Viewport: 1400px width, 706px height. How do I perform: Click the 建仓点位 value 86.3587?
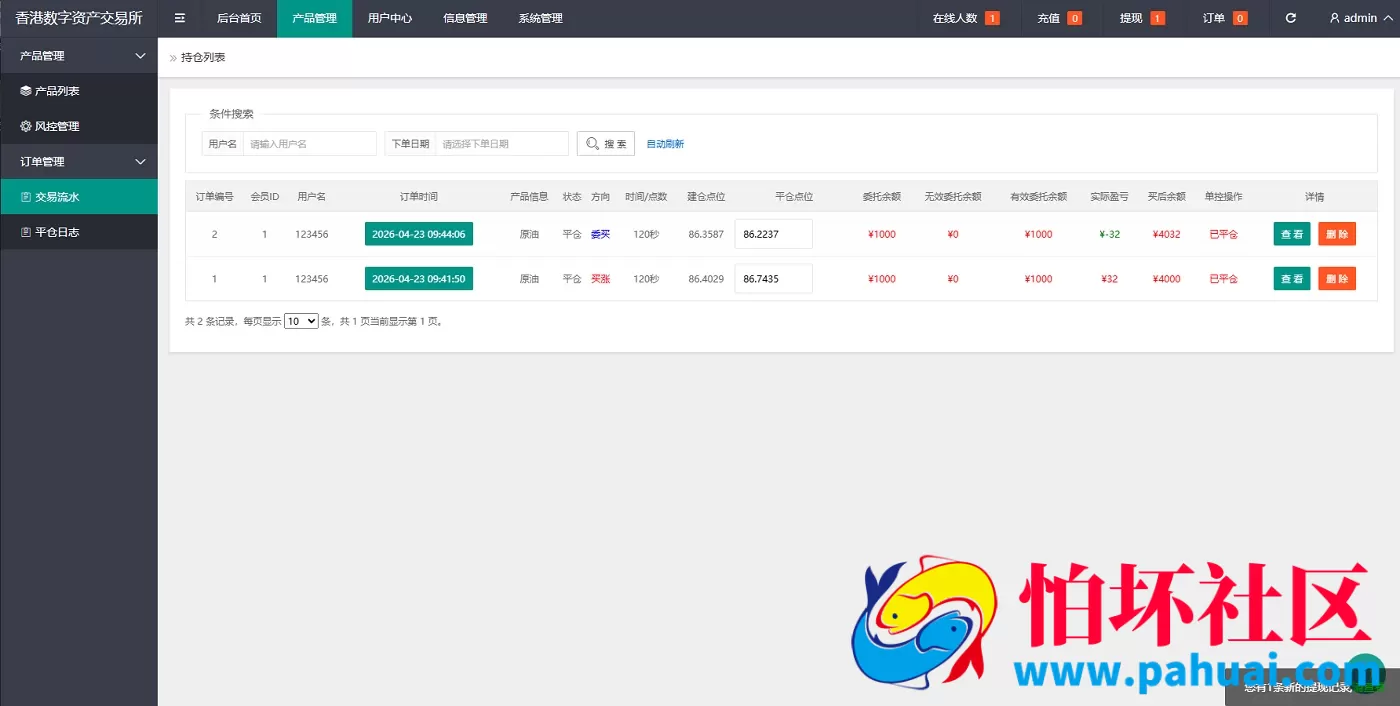point(706,234)
